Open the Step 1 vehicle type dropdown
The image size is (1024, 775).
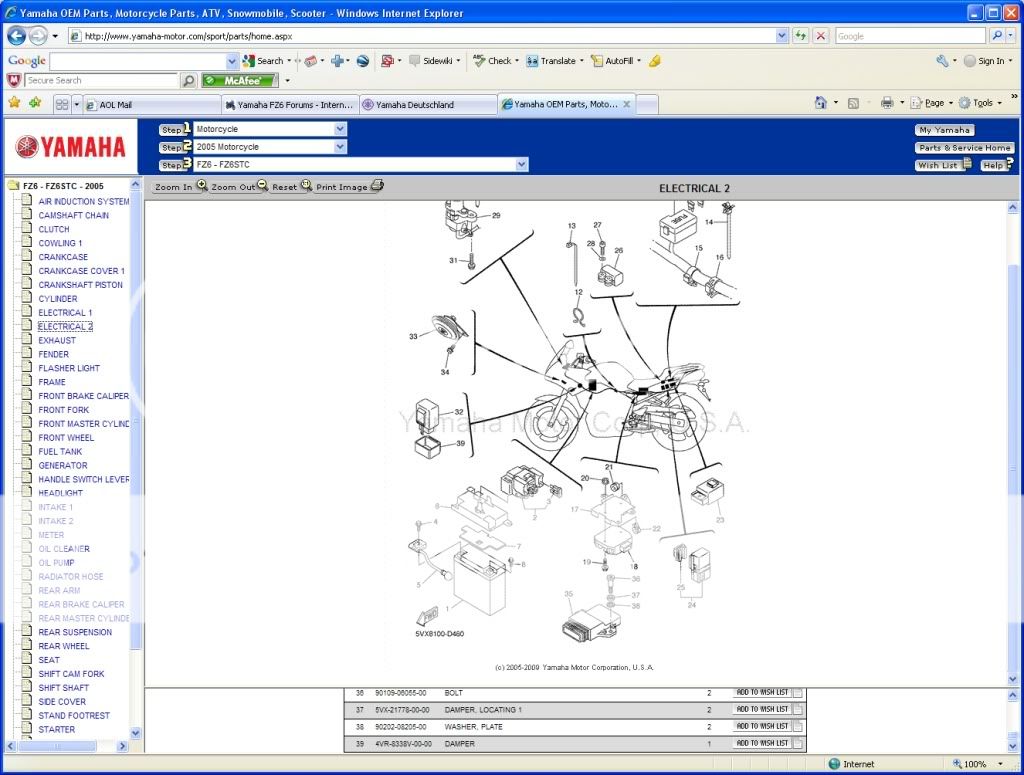[340, 128]
